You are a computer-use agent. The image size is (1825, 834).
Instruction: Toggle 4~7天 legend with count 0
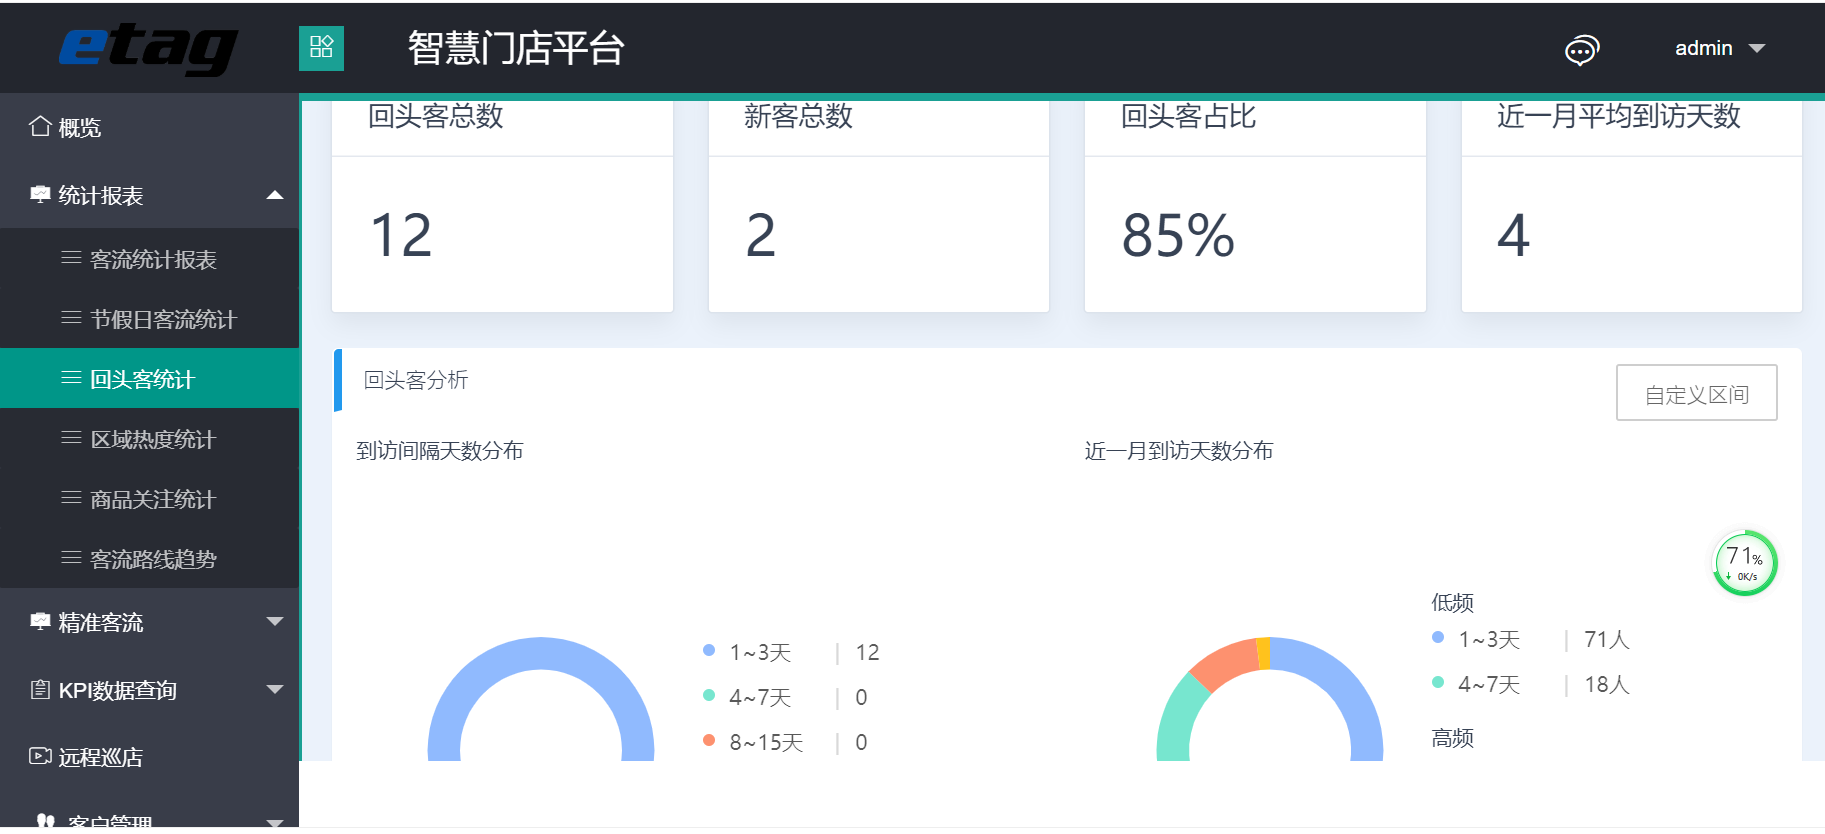(x=785, y=697)
